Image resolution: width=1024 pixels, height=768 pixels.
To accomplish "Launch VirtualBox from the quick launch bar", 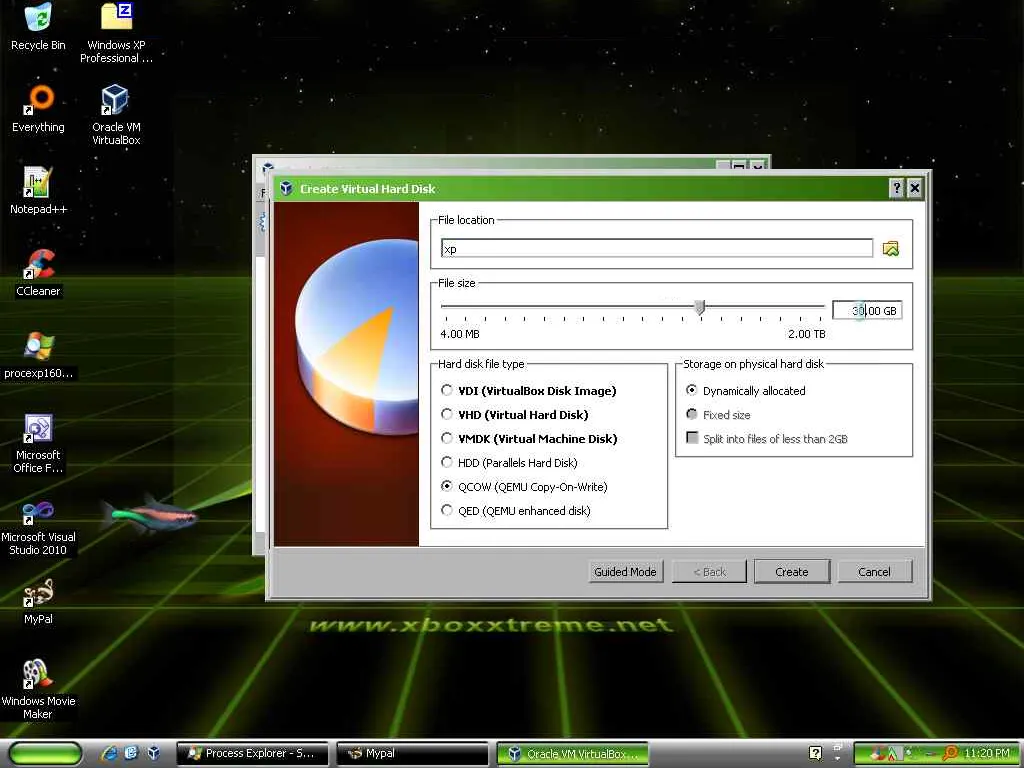I will pyautogui.click(x=153, y=753).
